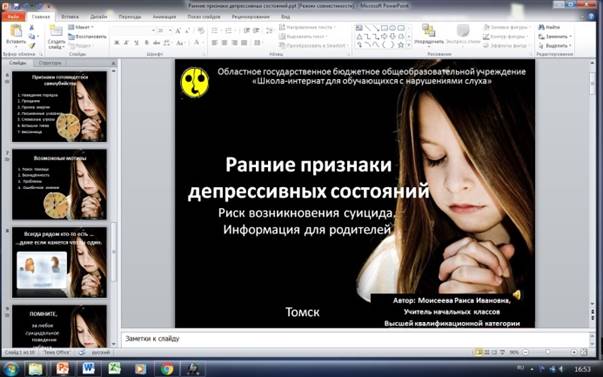Center text in paragraph group
Viewport: 603px width, 377px height.
pos(225,43)
